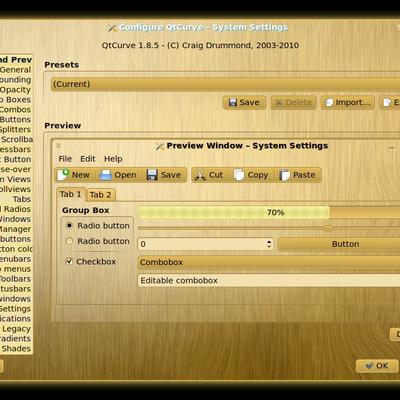Click the preview Button
400x400 pixels.
coord(339,244)
